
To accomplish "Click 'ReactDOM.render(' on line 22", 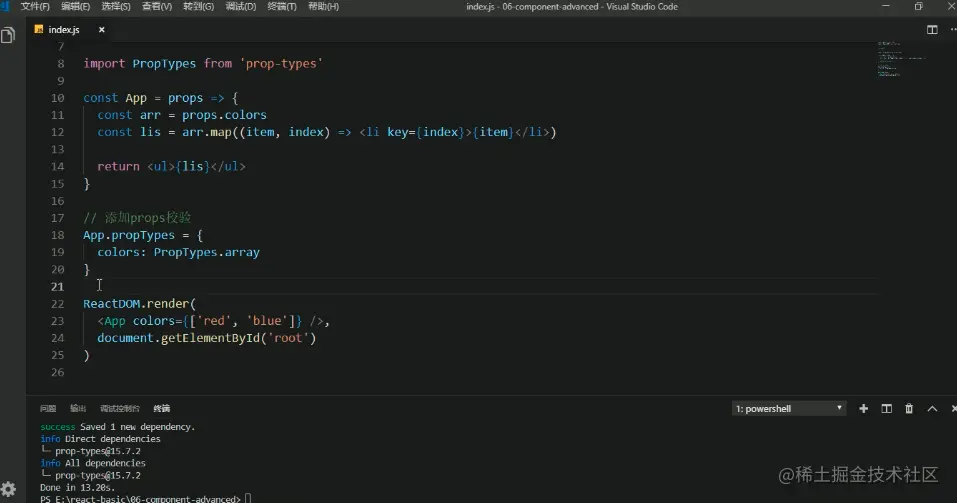I will click(x=139, y=303).
